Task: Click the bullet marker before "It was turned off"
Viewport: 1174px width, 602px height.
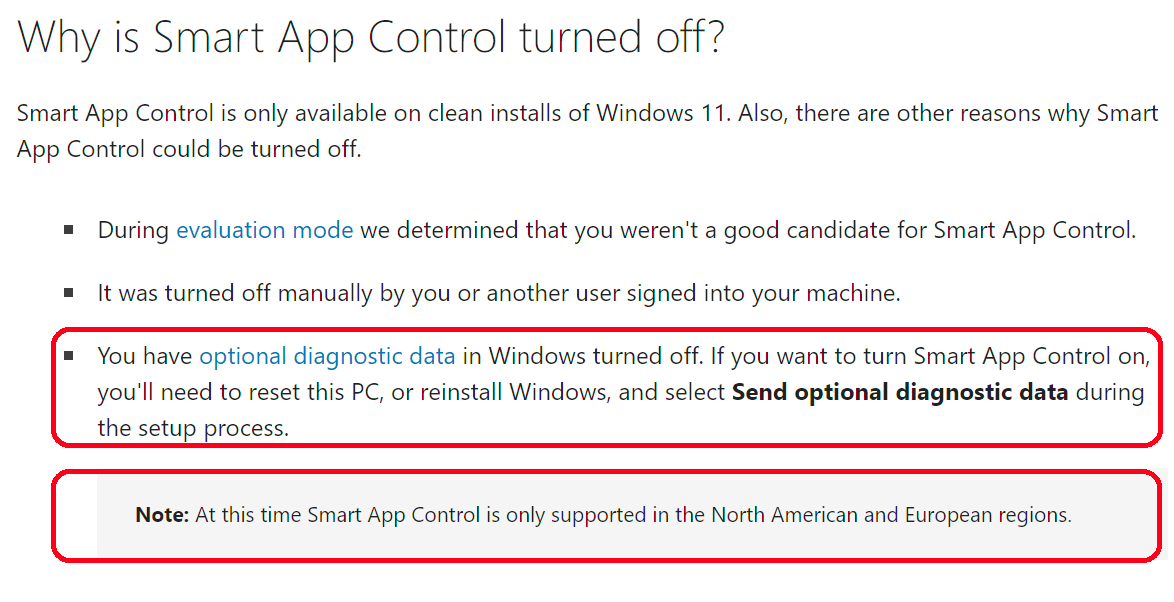Action: click(x=68, y=293)
